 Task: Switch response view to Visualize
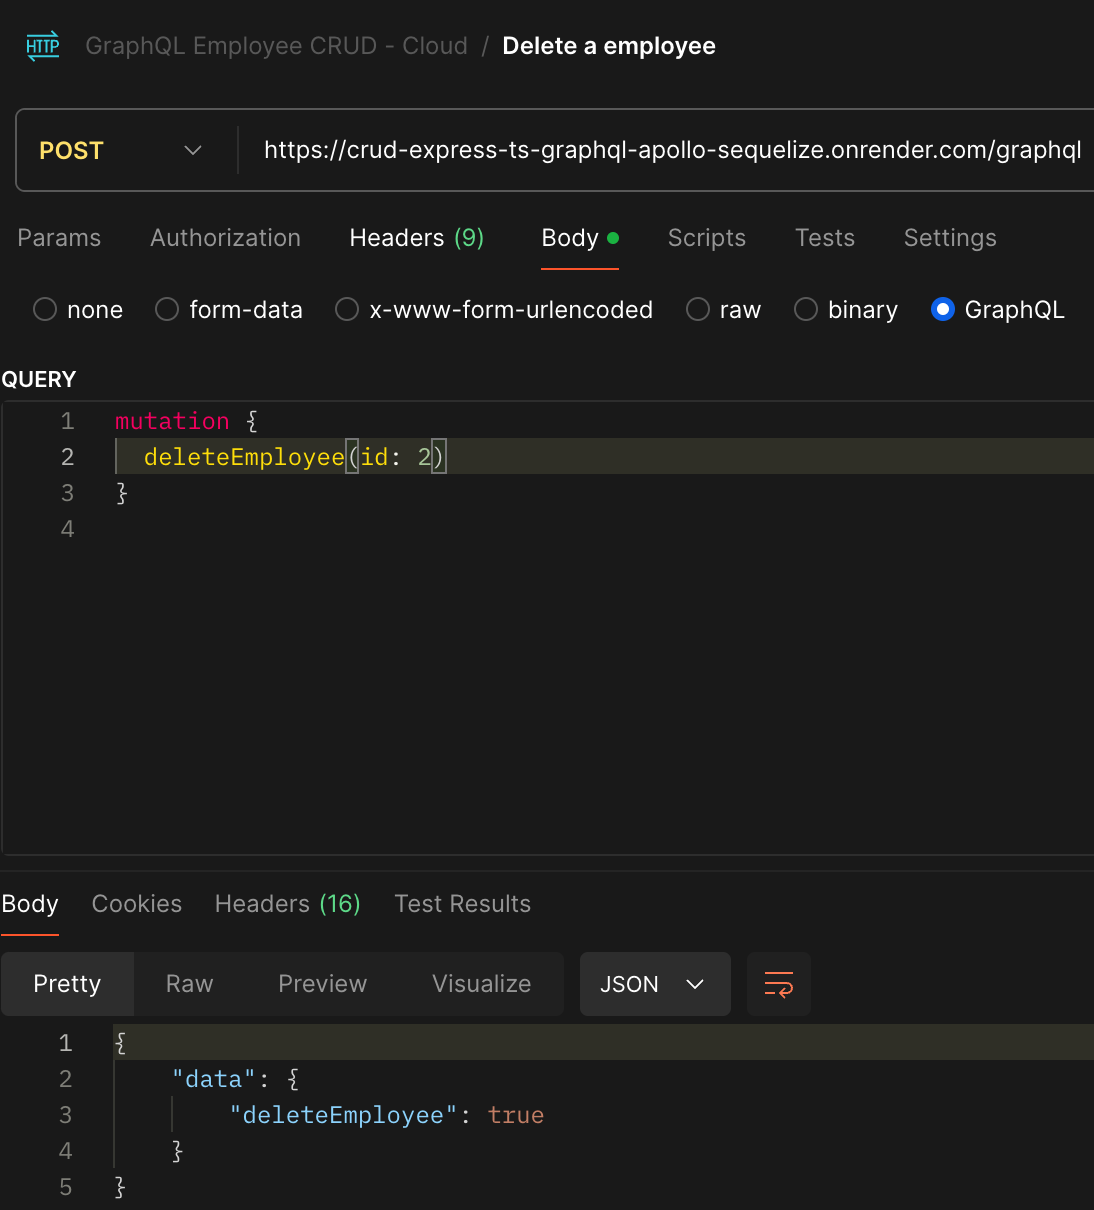(481, 984)
